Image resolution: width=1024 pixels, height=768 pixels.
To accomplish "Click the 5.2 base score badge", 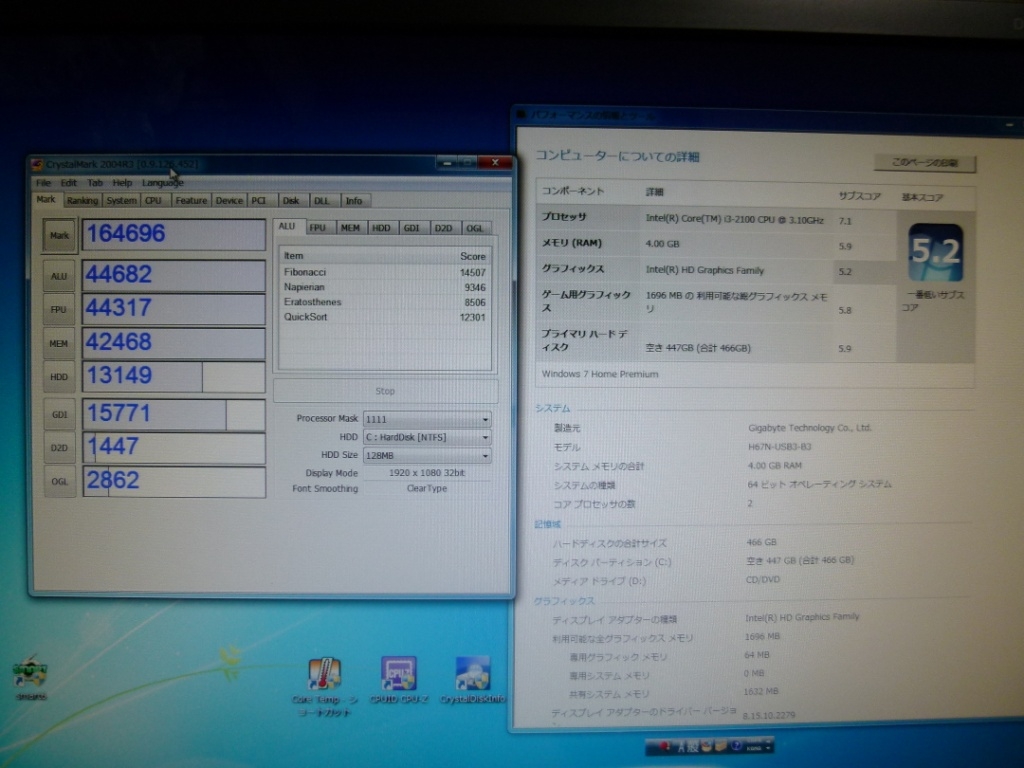I will 935,252.
